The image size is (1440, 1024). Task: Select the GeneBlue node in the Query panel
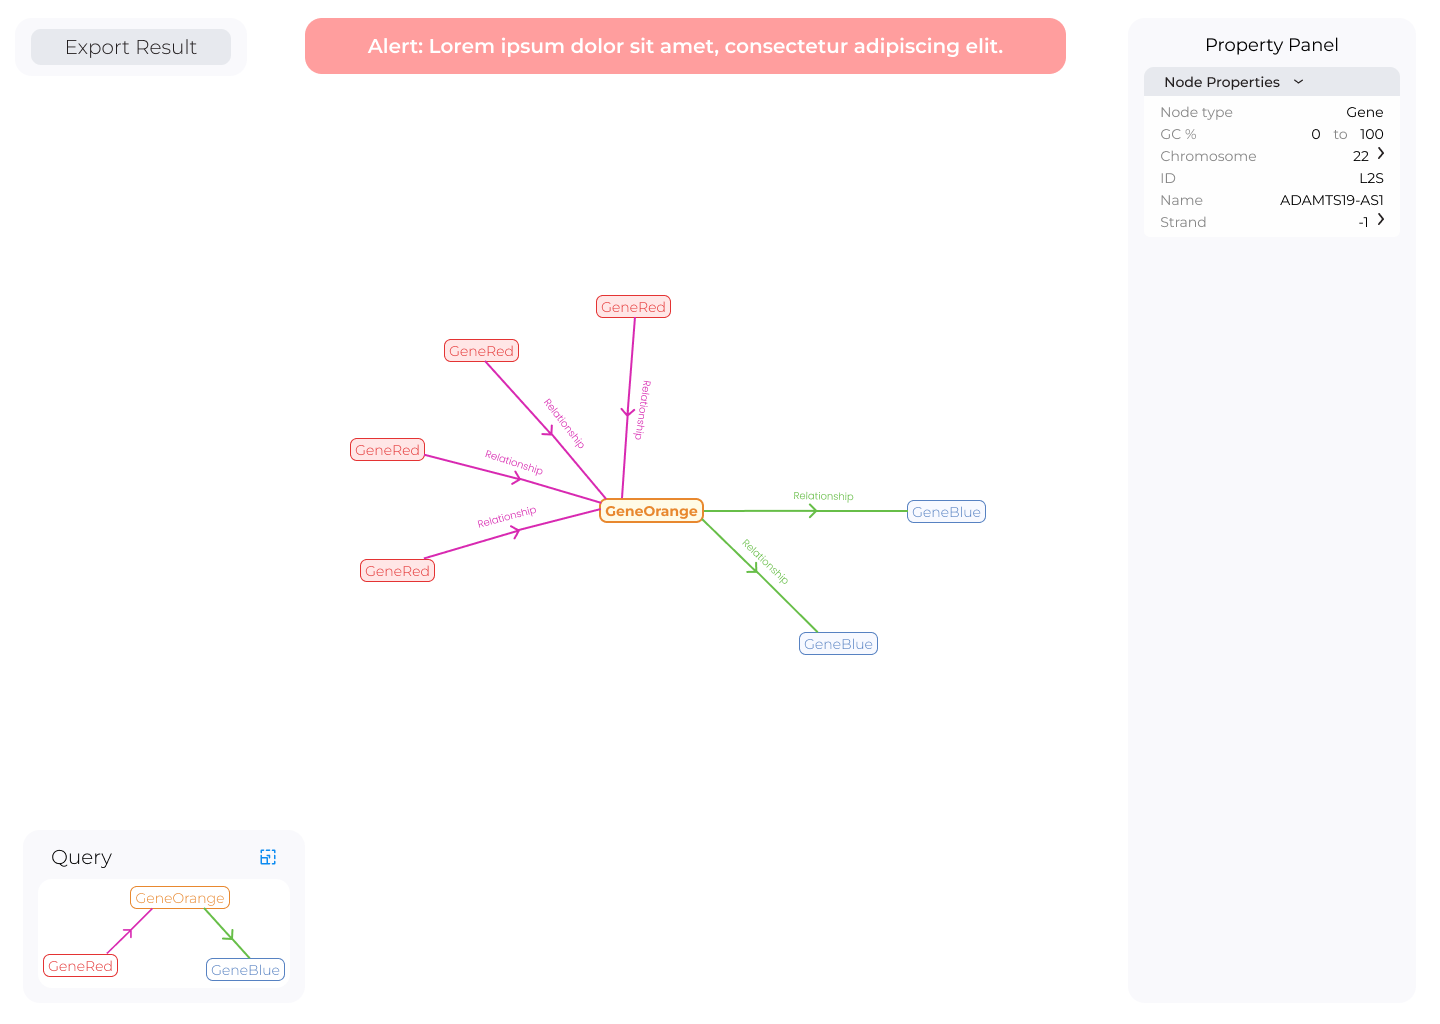click(x=245, y=970)
